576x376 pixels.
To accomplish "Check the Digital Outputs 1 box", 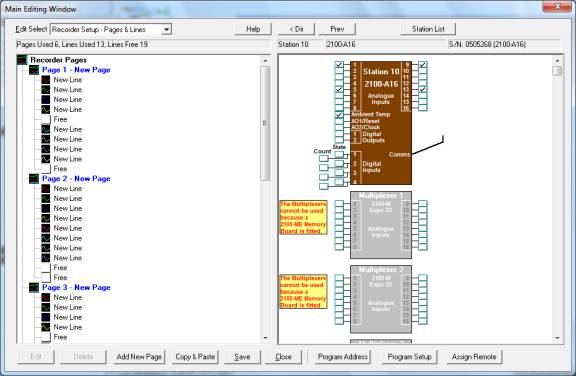I will [x=339, y=134].
